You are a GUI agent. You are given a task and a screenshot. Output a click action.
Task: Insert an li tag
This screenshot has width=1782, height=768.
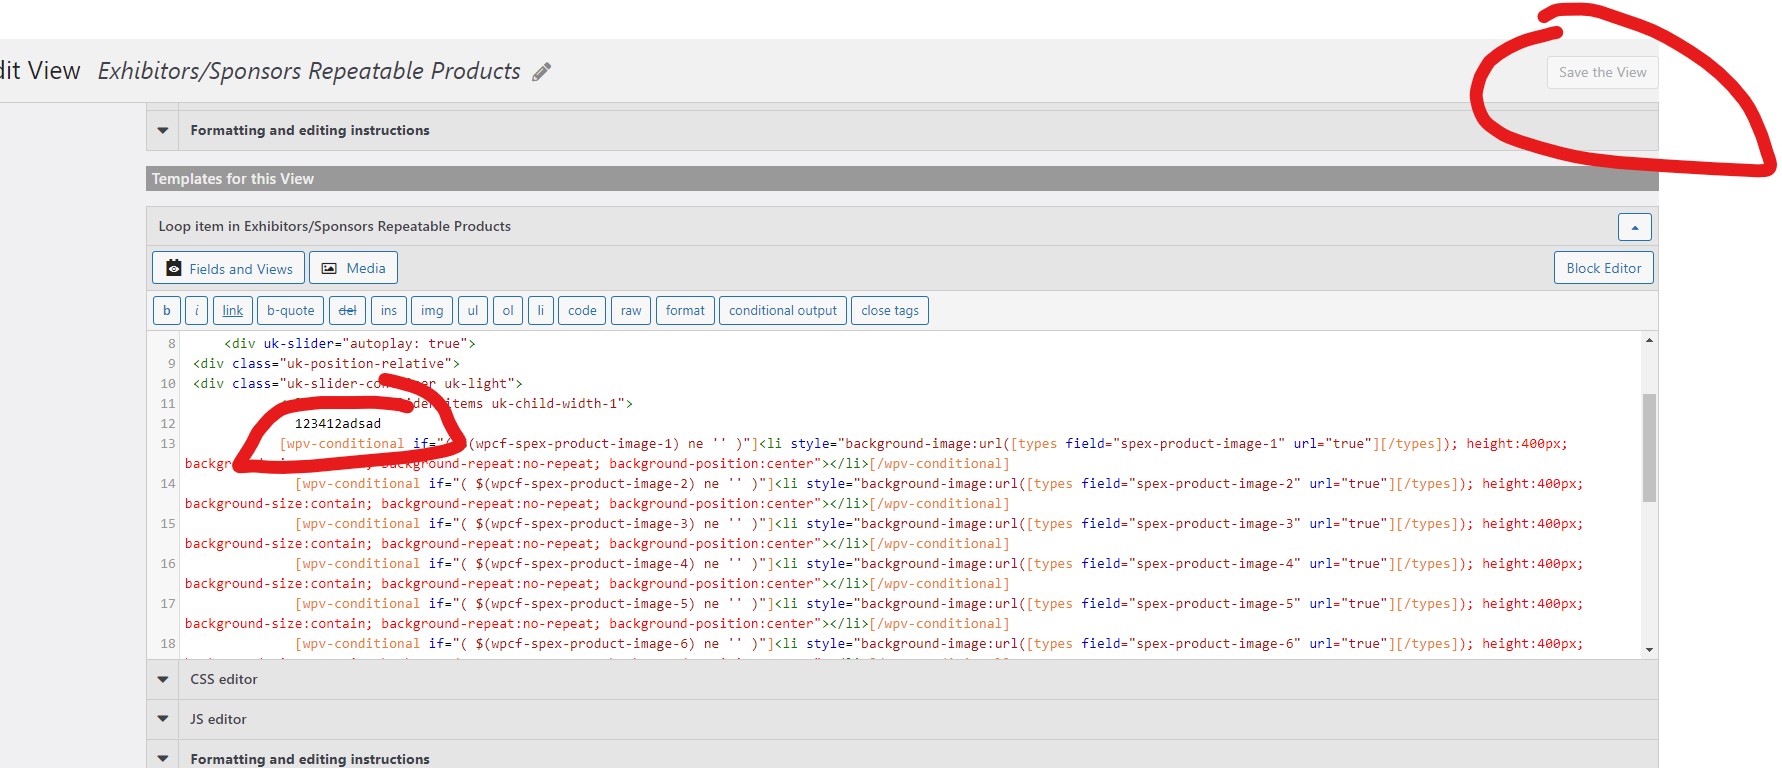click(540, 310)
